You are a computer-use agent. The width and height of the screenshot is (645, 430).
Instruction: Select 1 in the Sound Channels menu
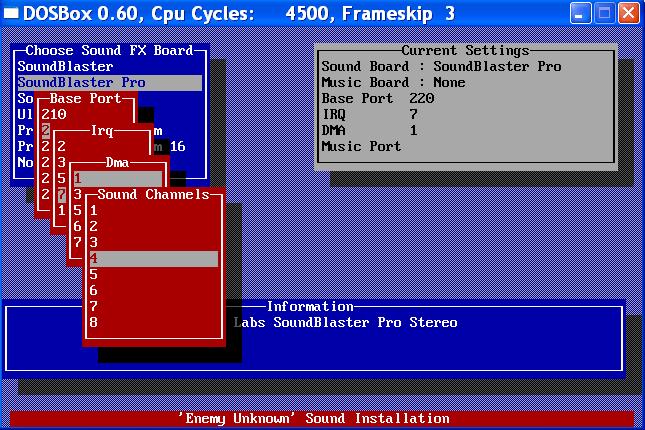point(154,211)
